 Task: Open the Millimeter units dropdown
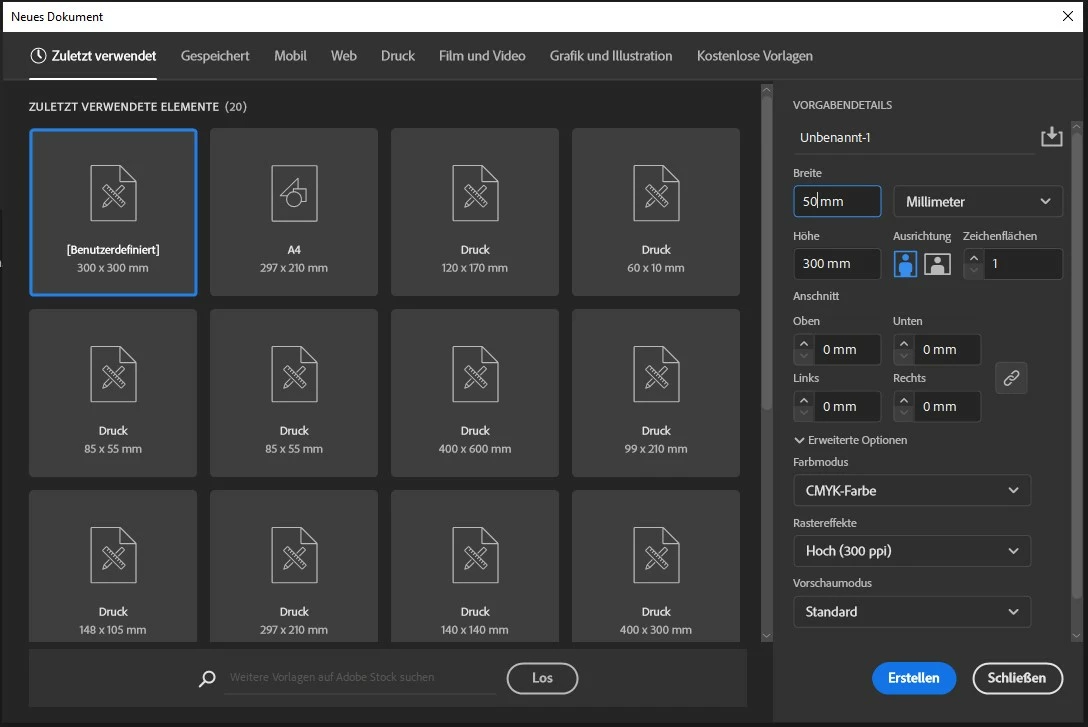point(978,201)
